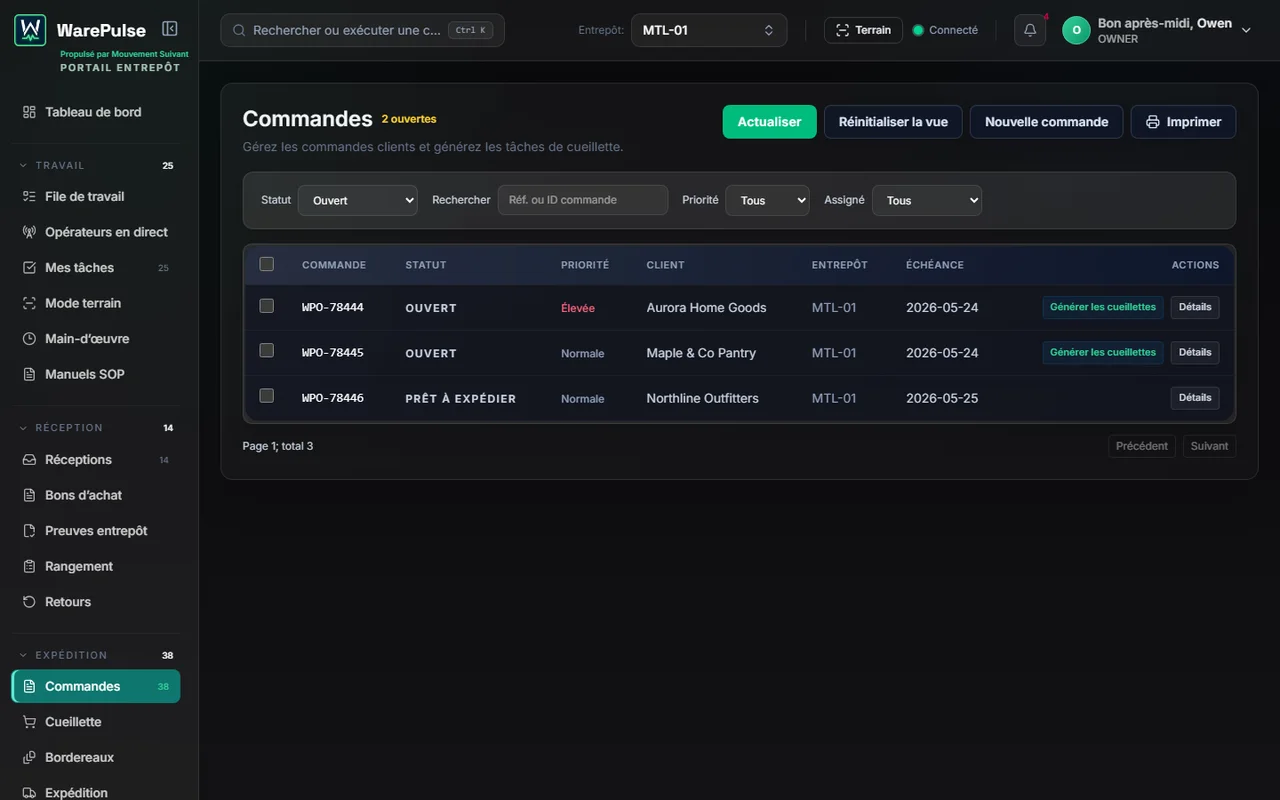The height and width of the screenshot is (800, 1280).
Task: Click Aurora Home Goods client cell
Action: tap(706, 308)
